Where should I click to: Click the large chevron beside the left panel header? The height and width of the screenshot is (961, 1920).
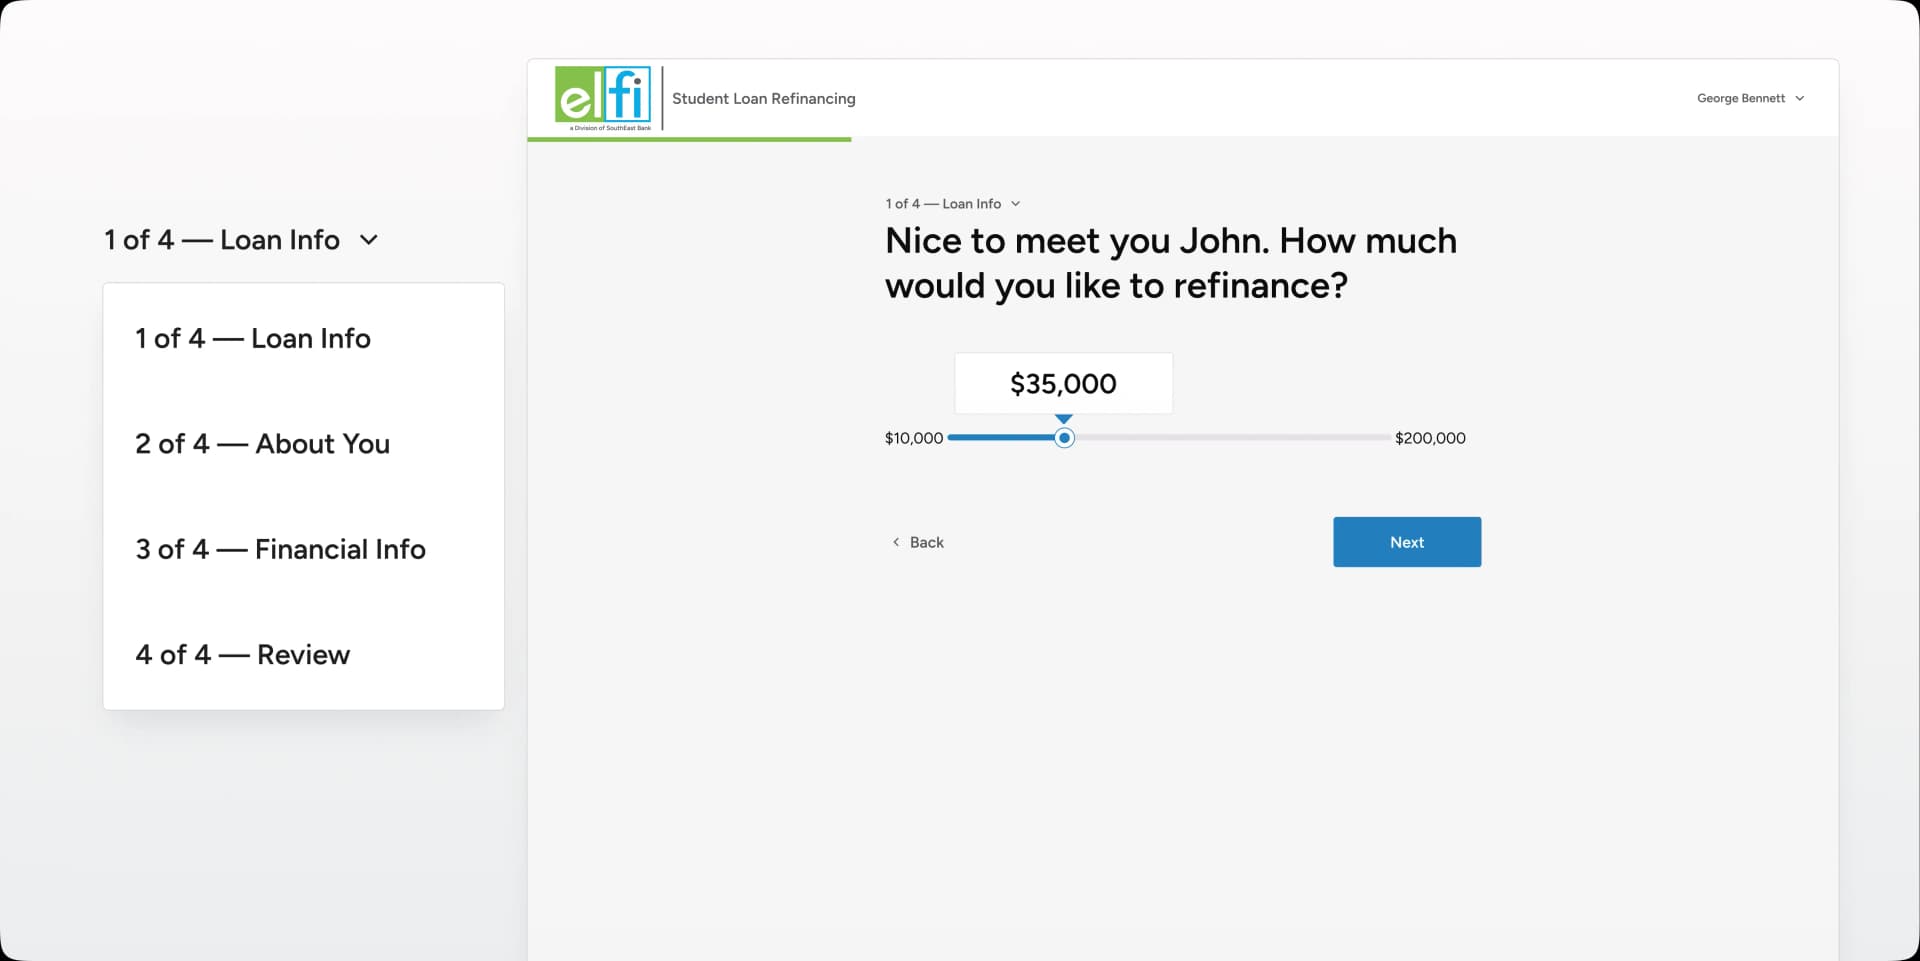368,240
